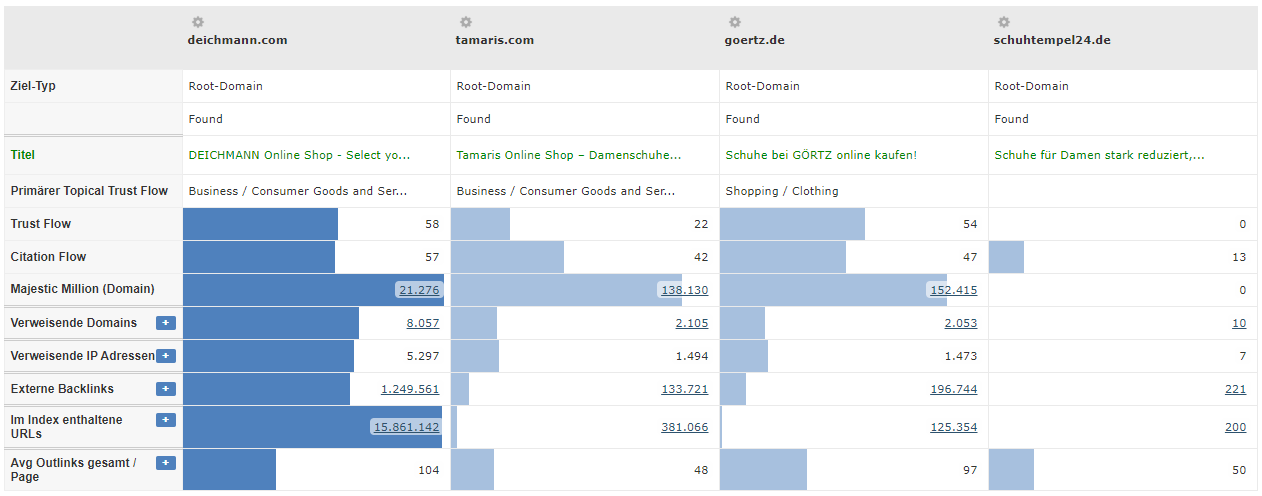The width and height of the screenshot is (1262, 496).
Task: Click tamaris.com Trust Flow value 22
Action: coord(701,224)
